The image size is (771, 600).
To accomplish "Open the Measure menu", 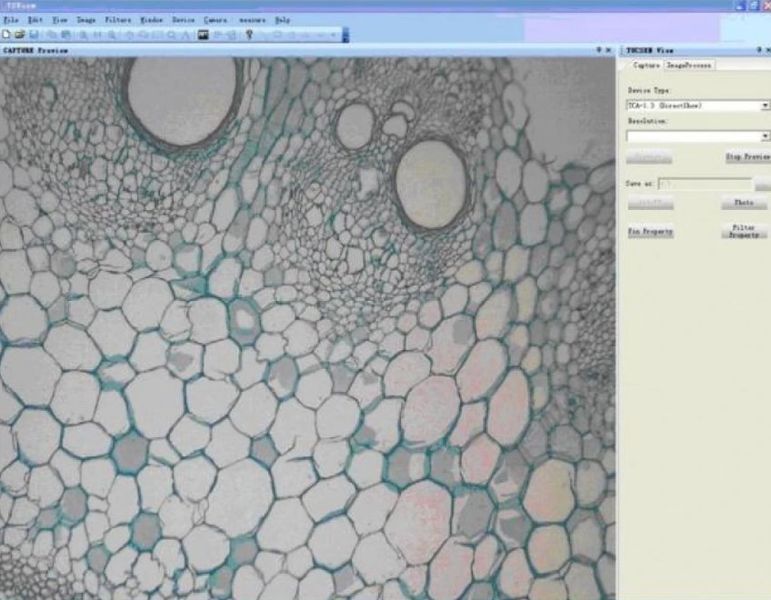I will point(252,20).
